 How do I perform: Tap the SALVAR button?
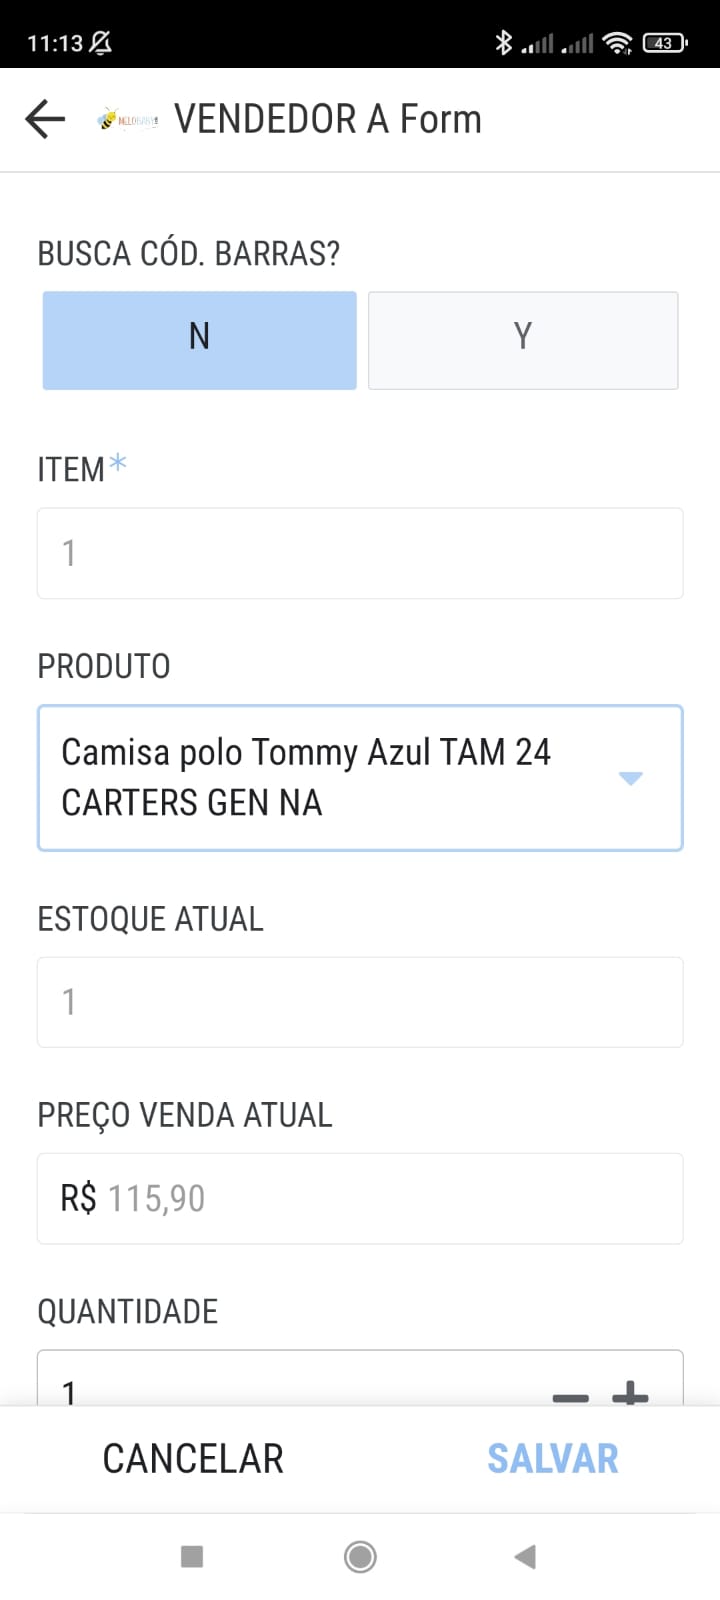coord(552,1459)
